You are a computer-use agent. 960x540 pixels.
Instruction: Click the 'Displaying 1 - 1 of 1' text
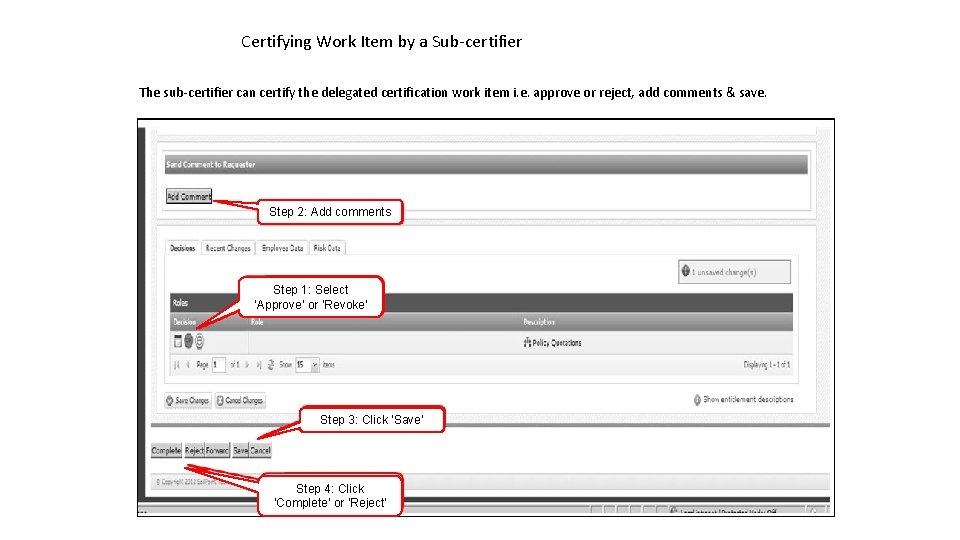click(767, 365)
